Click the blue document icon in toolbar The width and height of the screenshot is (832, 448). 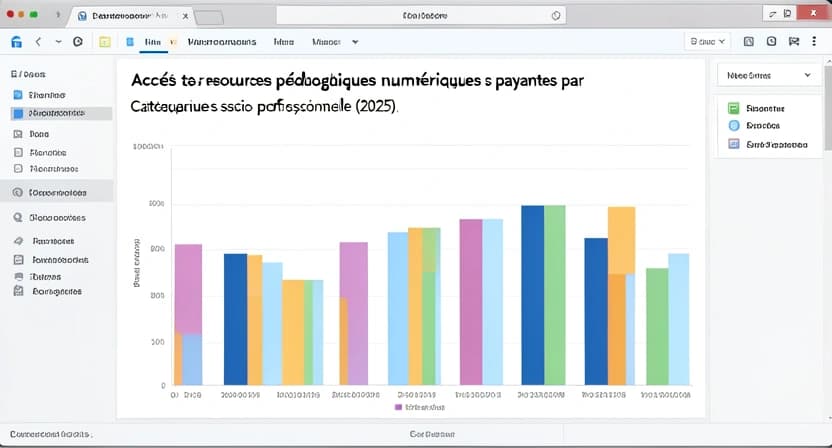click(x=130, y=41)
